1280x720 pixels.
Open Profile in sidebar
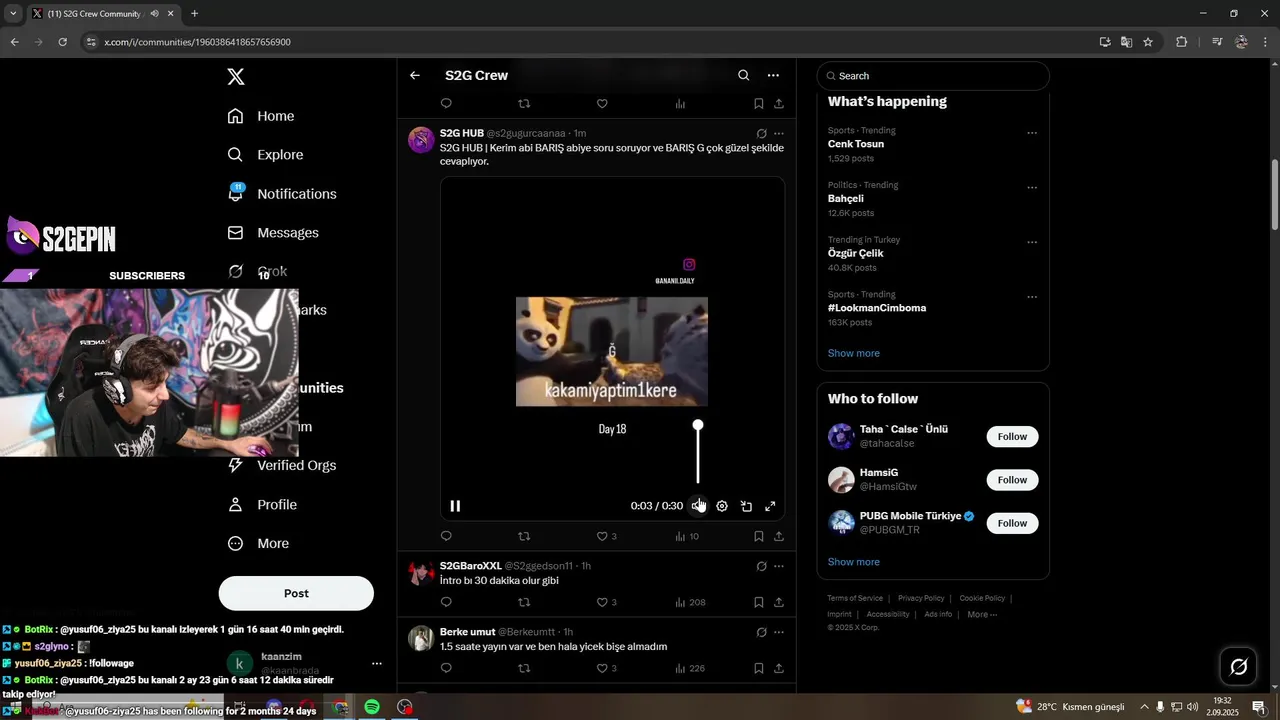coord(262,505)
